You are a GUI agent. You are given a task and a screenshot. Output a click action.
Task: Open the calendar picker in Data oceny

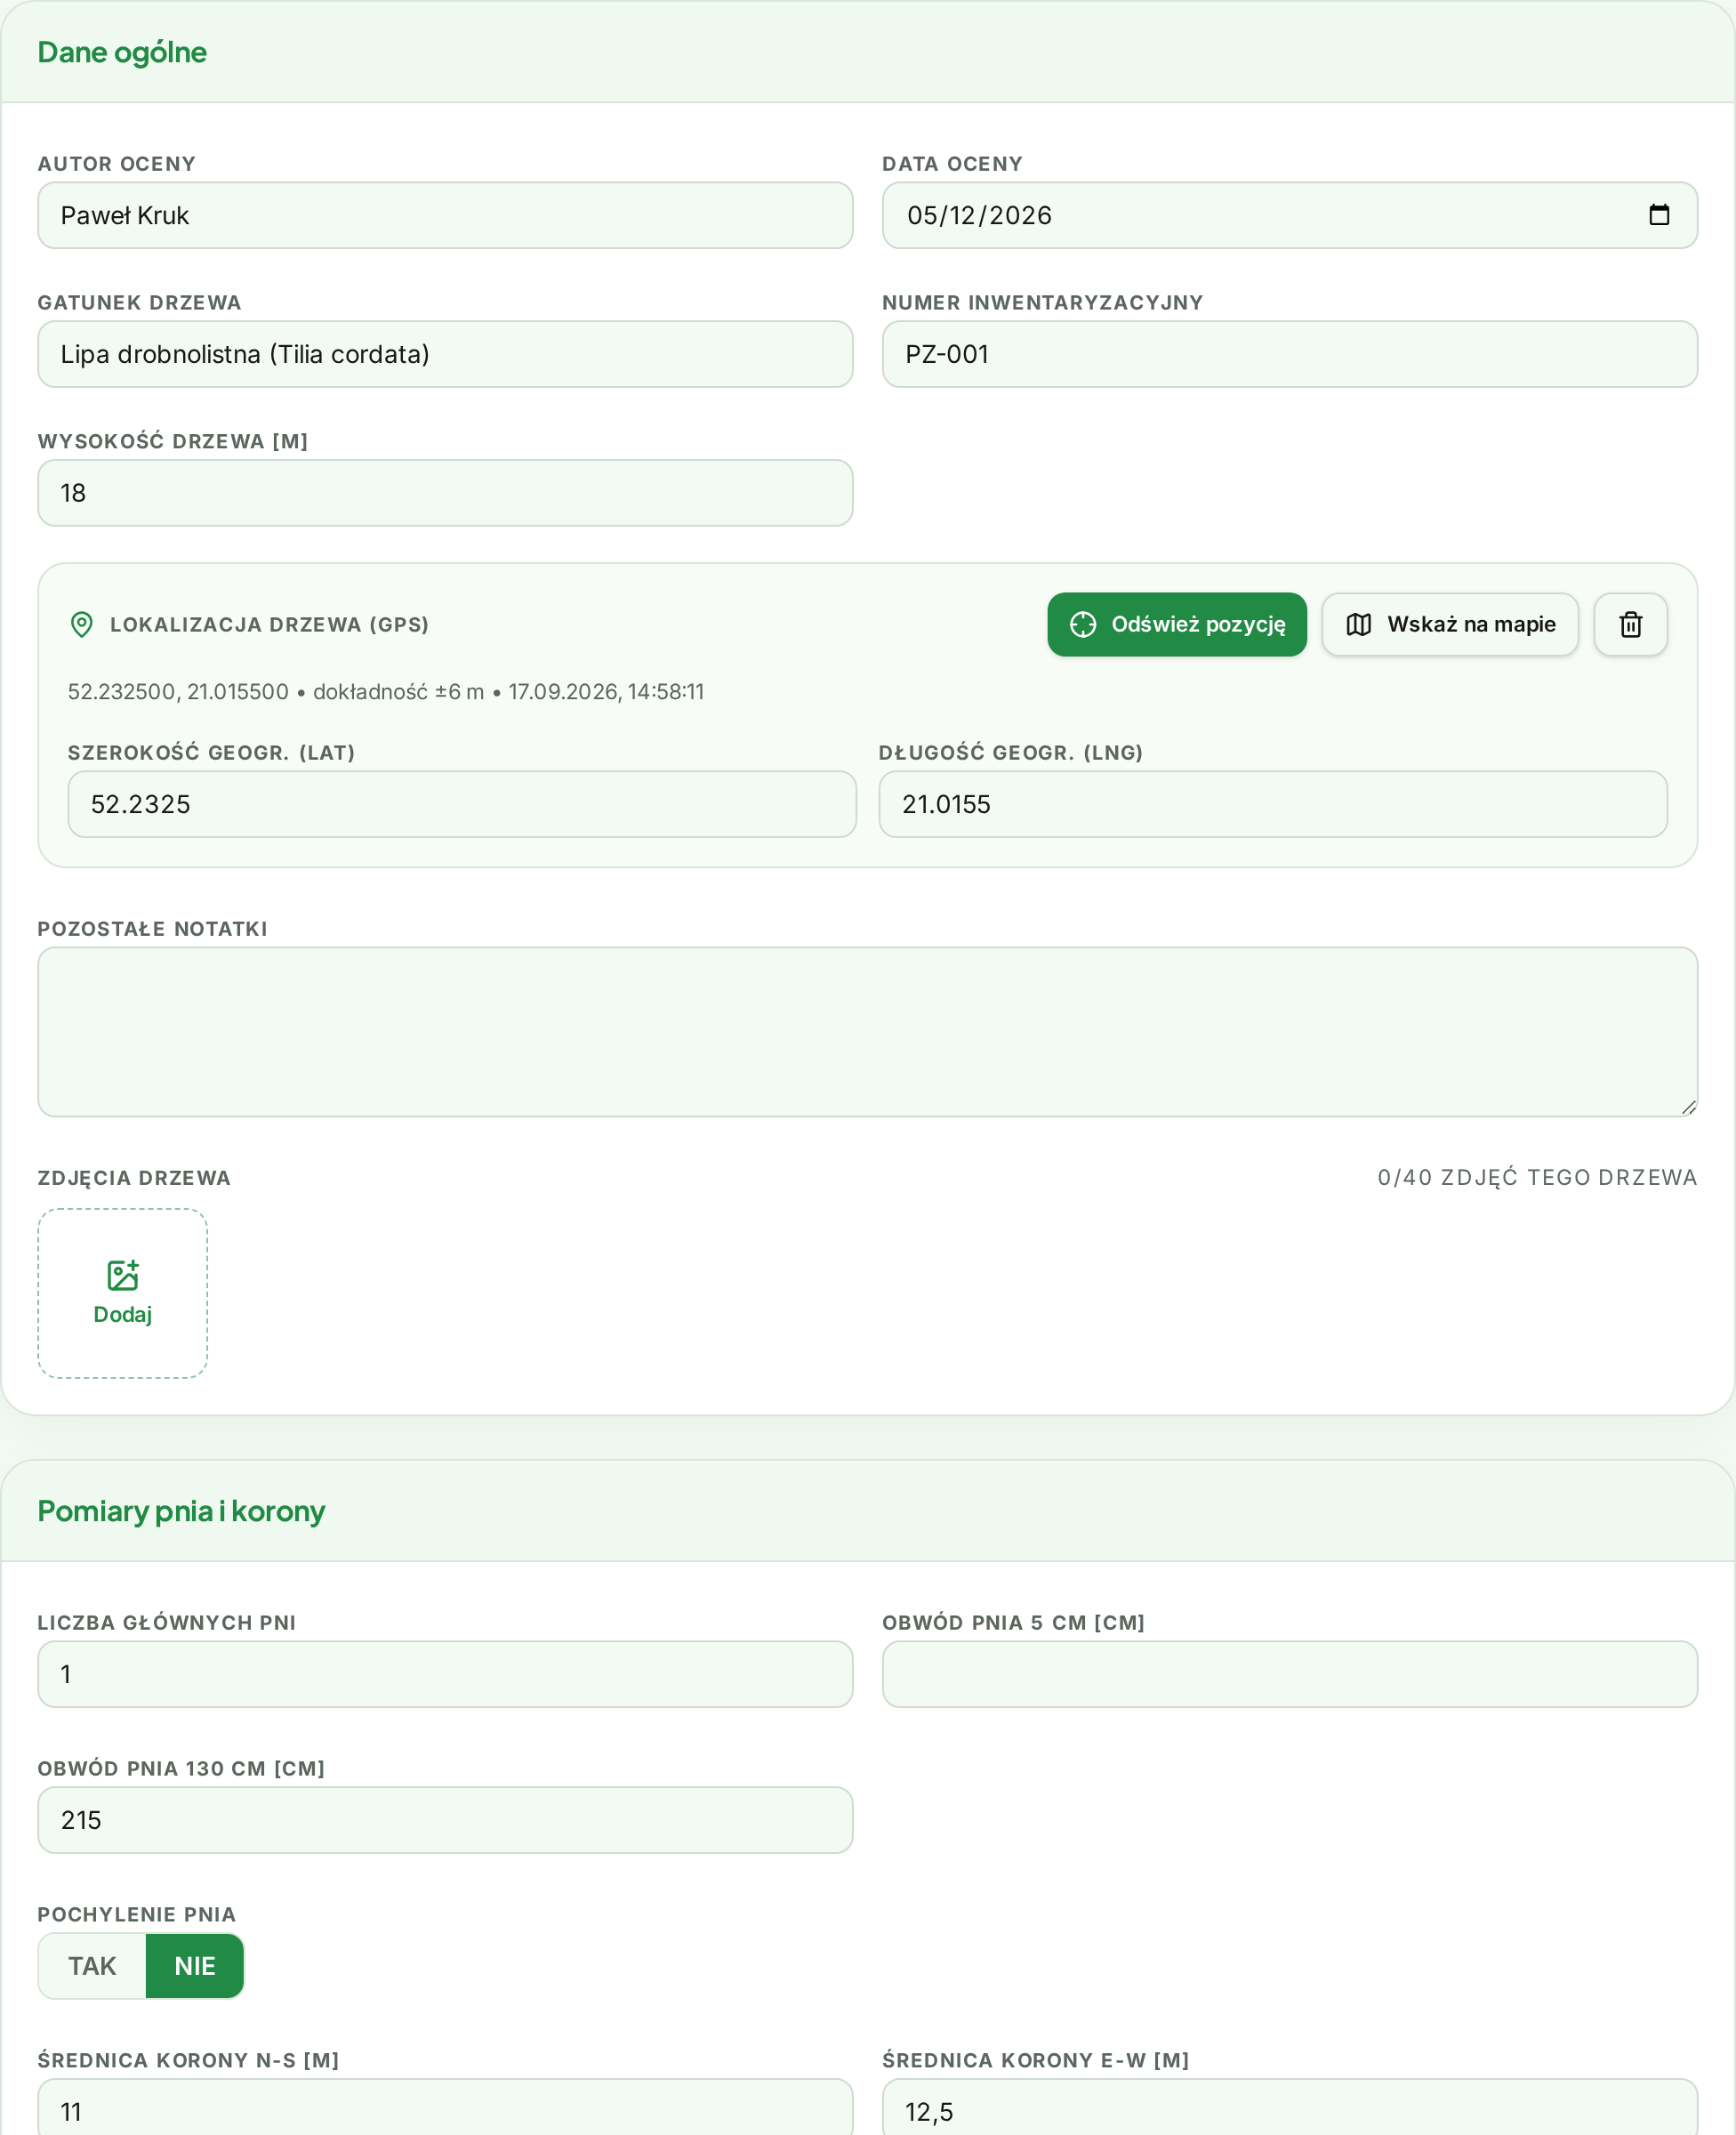pos(1659,215)
